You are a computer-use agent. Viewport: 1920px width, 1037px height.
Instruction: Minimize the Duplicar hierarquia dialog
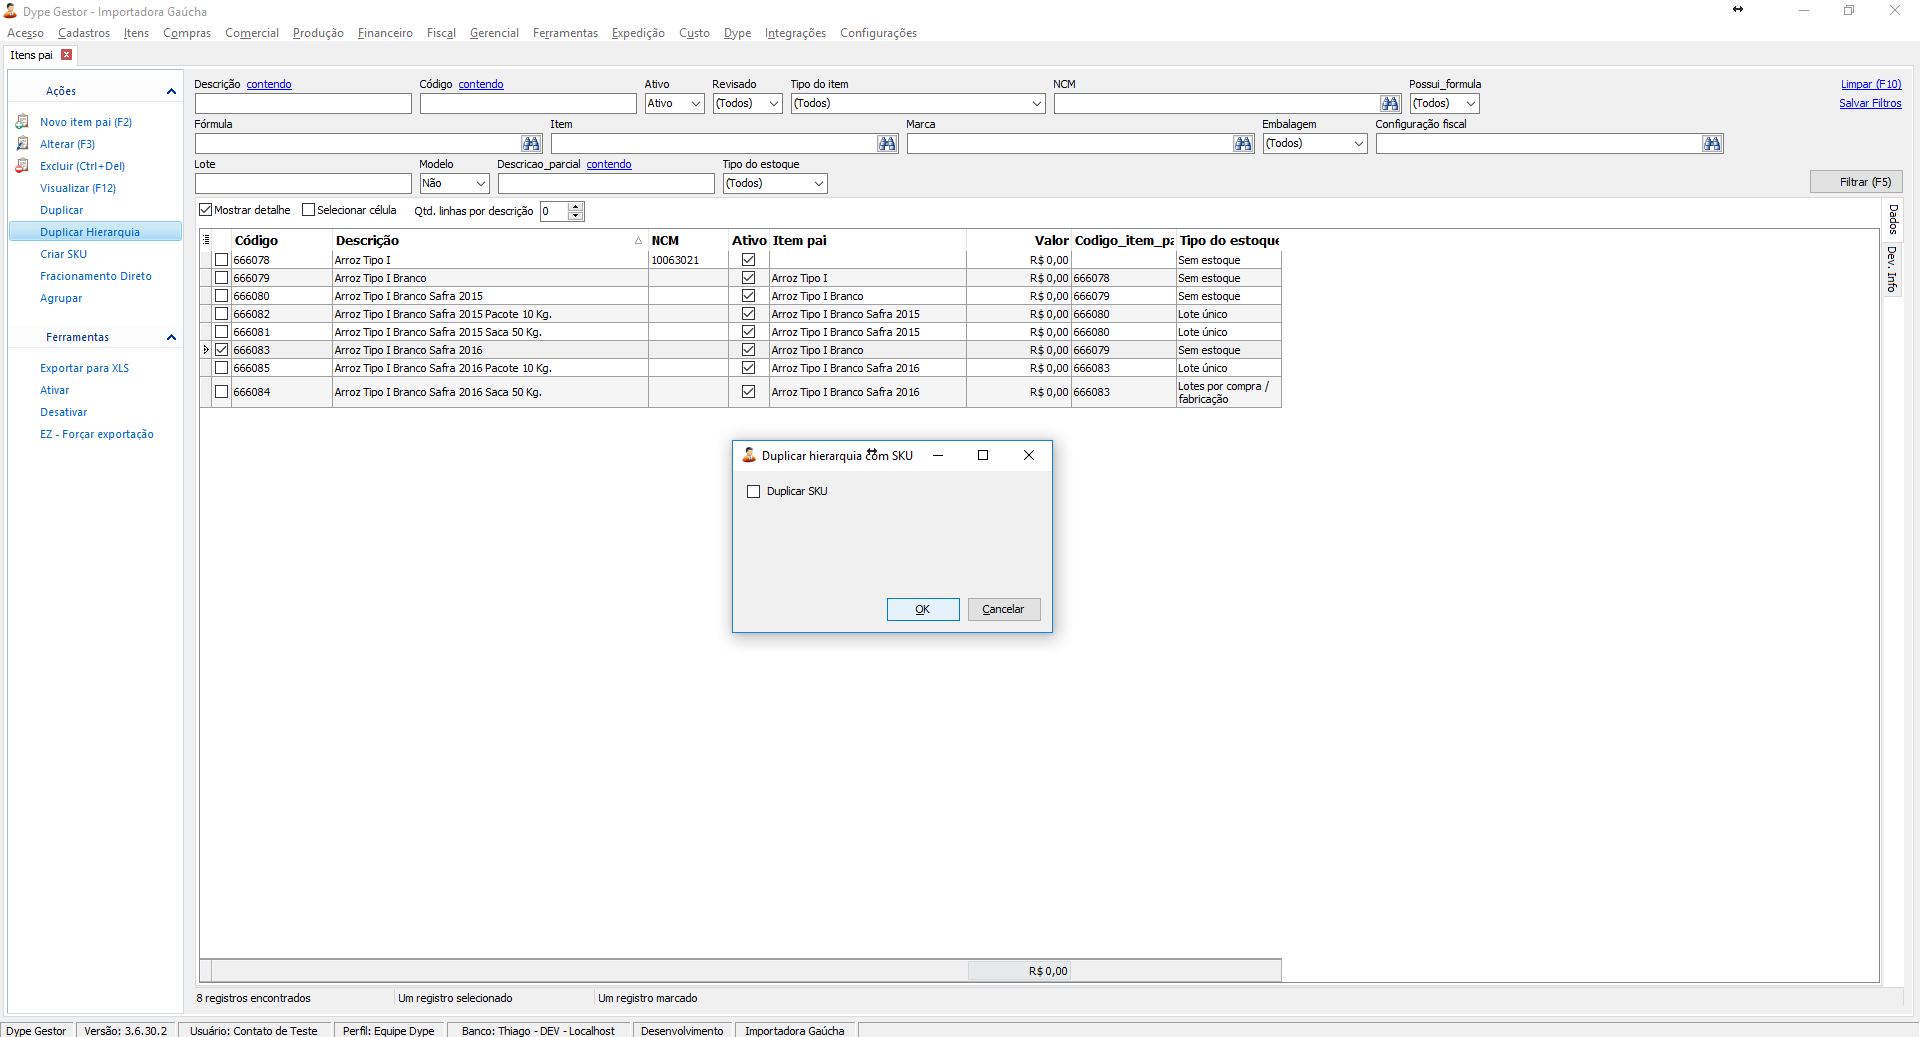(938, 455)
